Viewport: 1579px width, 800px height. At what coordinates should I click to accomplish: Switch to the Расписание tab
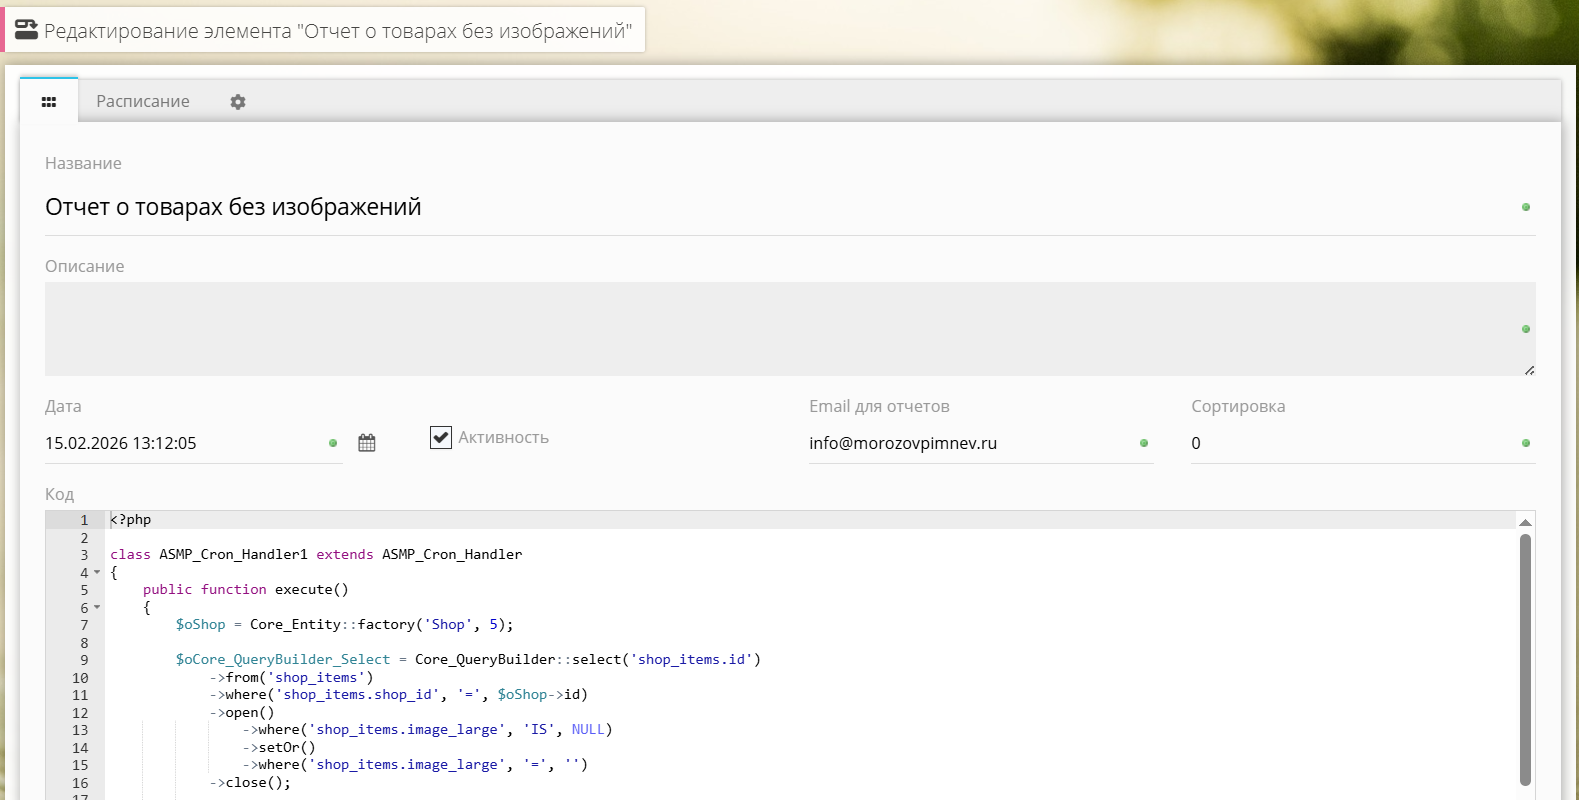[143, 102]
